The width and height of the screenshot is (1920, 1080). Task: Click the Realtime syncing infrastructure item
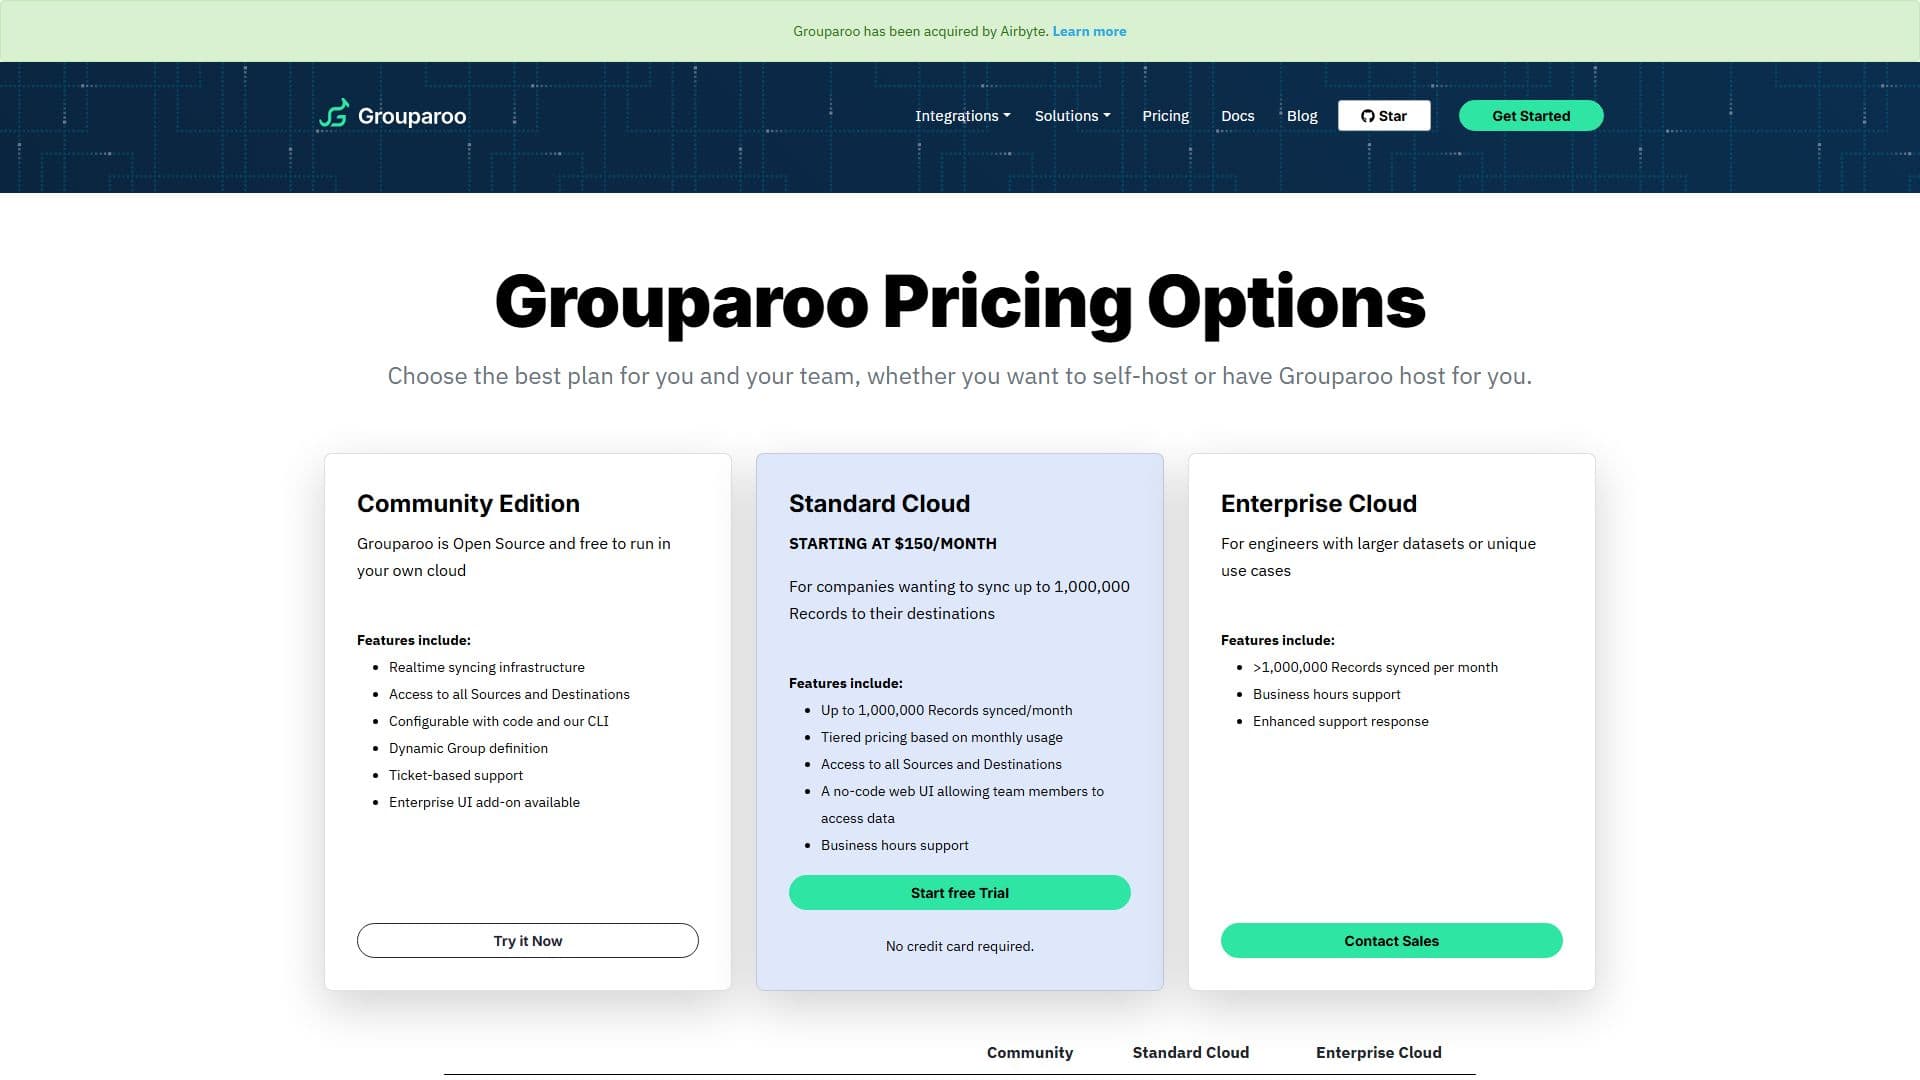point(487,667)
